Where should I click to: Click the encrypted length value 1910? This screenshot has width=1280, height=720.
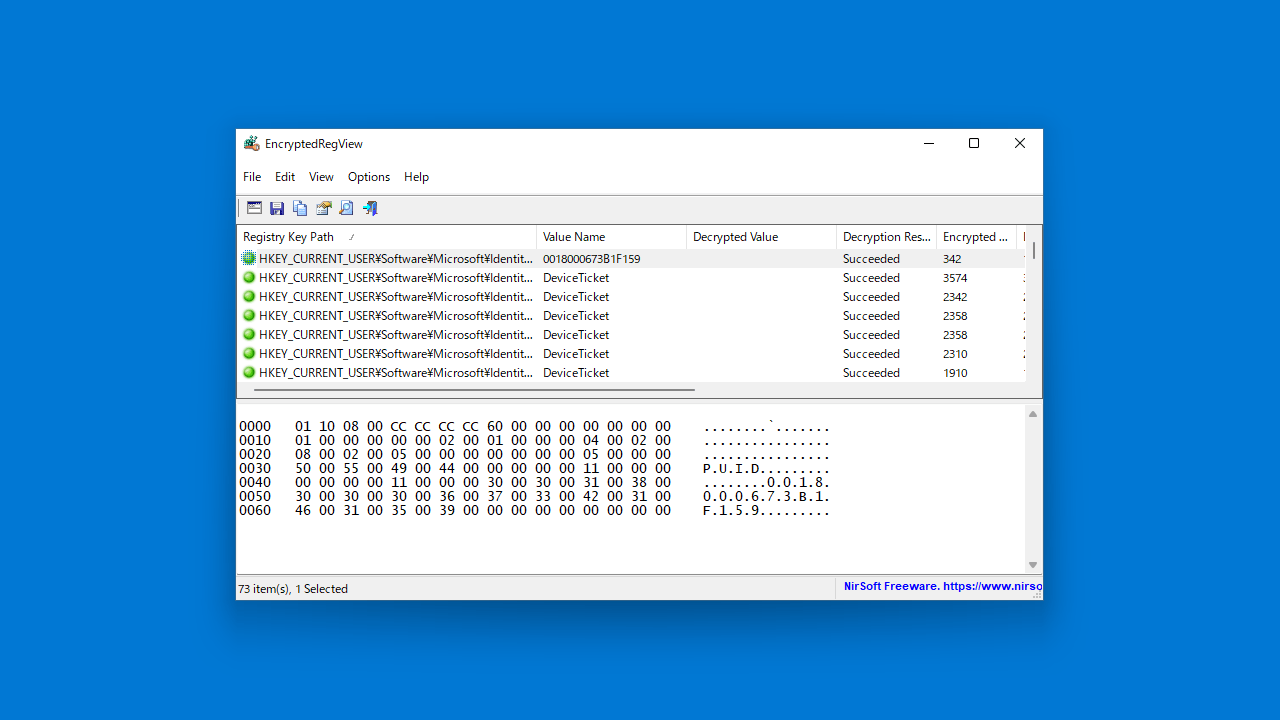pyautogui.click(x=955, y=372)
